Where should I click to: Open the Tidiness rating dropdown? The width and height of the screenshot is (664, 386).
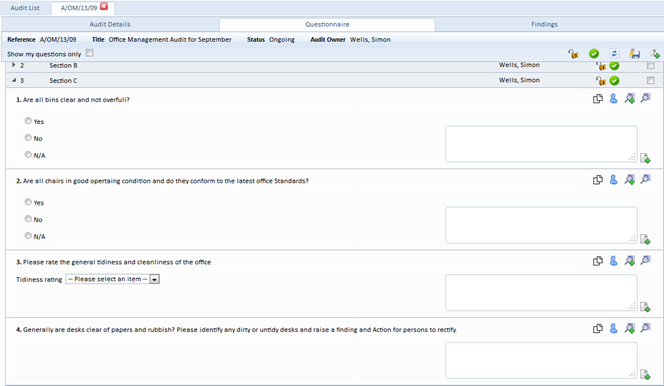[x=112, y=279]
